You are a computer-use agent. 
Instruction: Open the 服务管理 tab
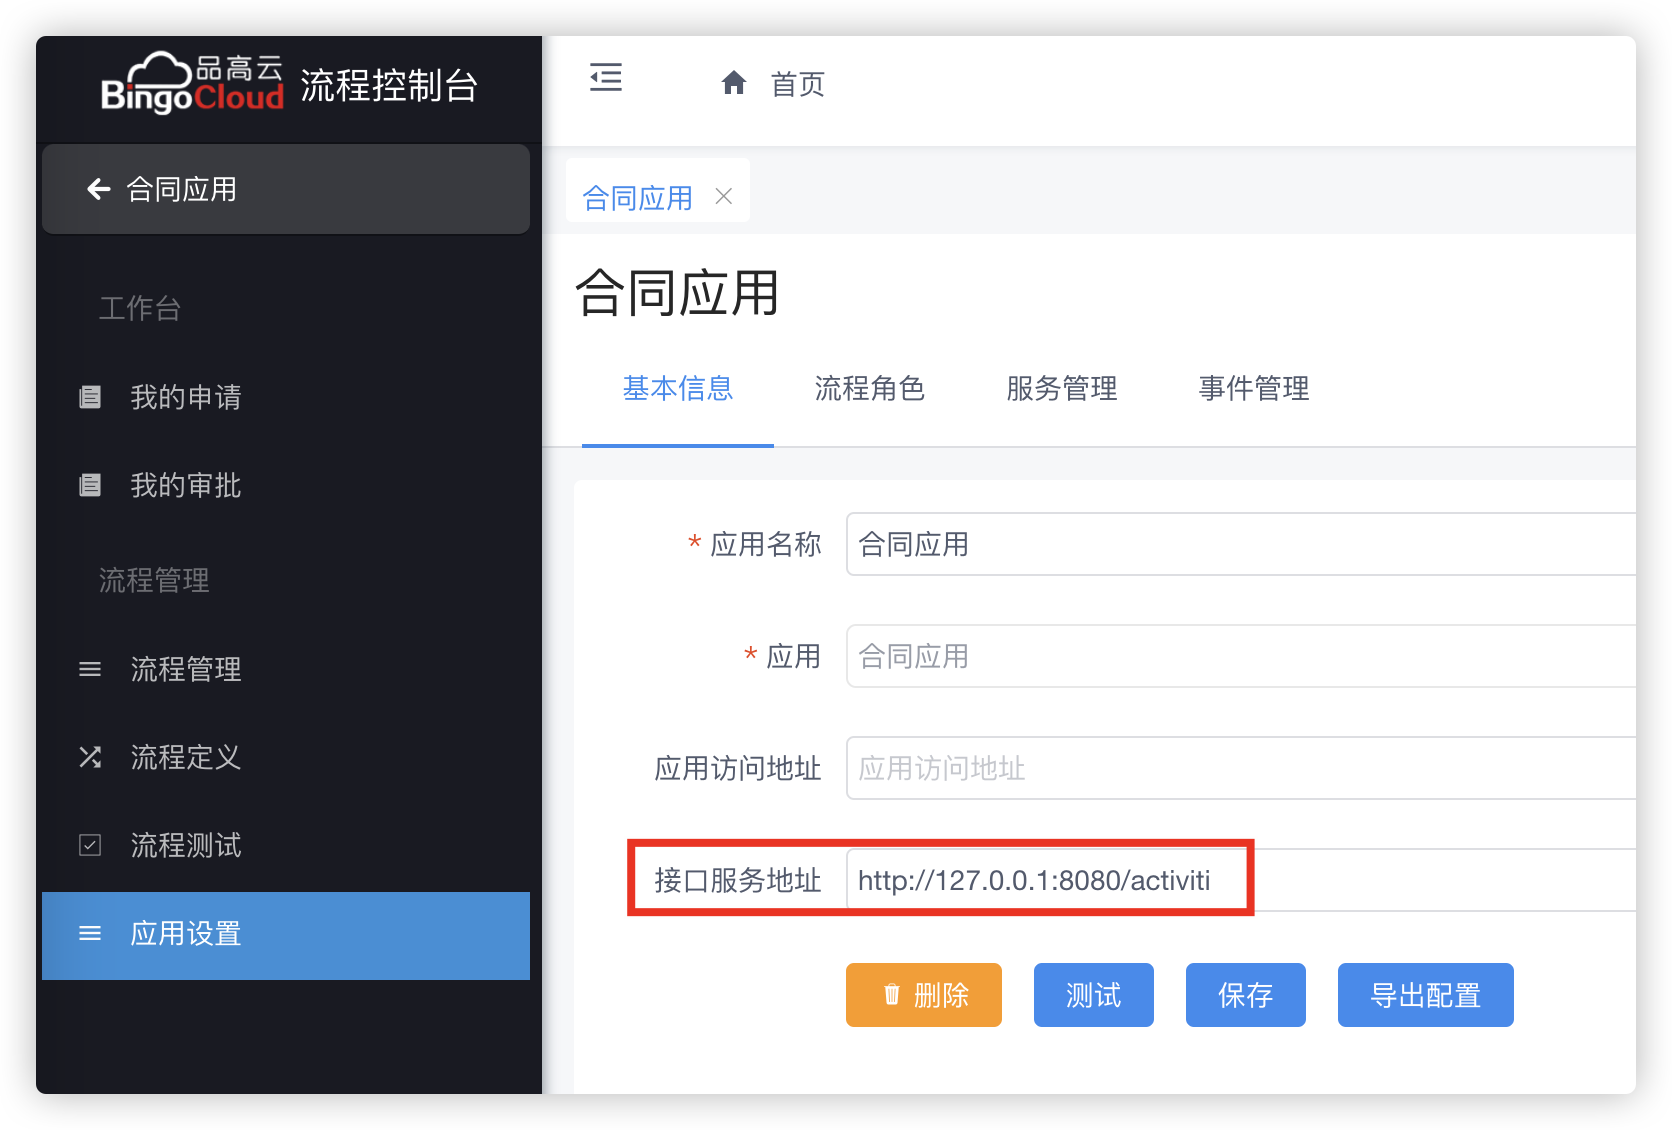point(1061,388)
